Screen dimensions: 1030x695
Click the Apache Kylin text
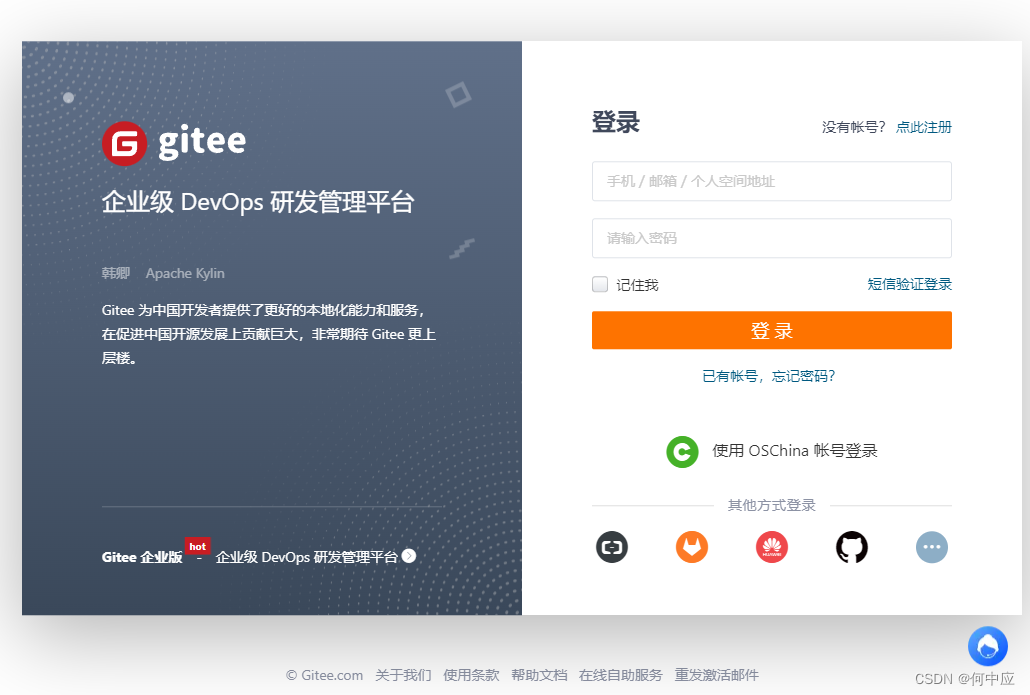(x=185, y=273)
